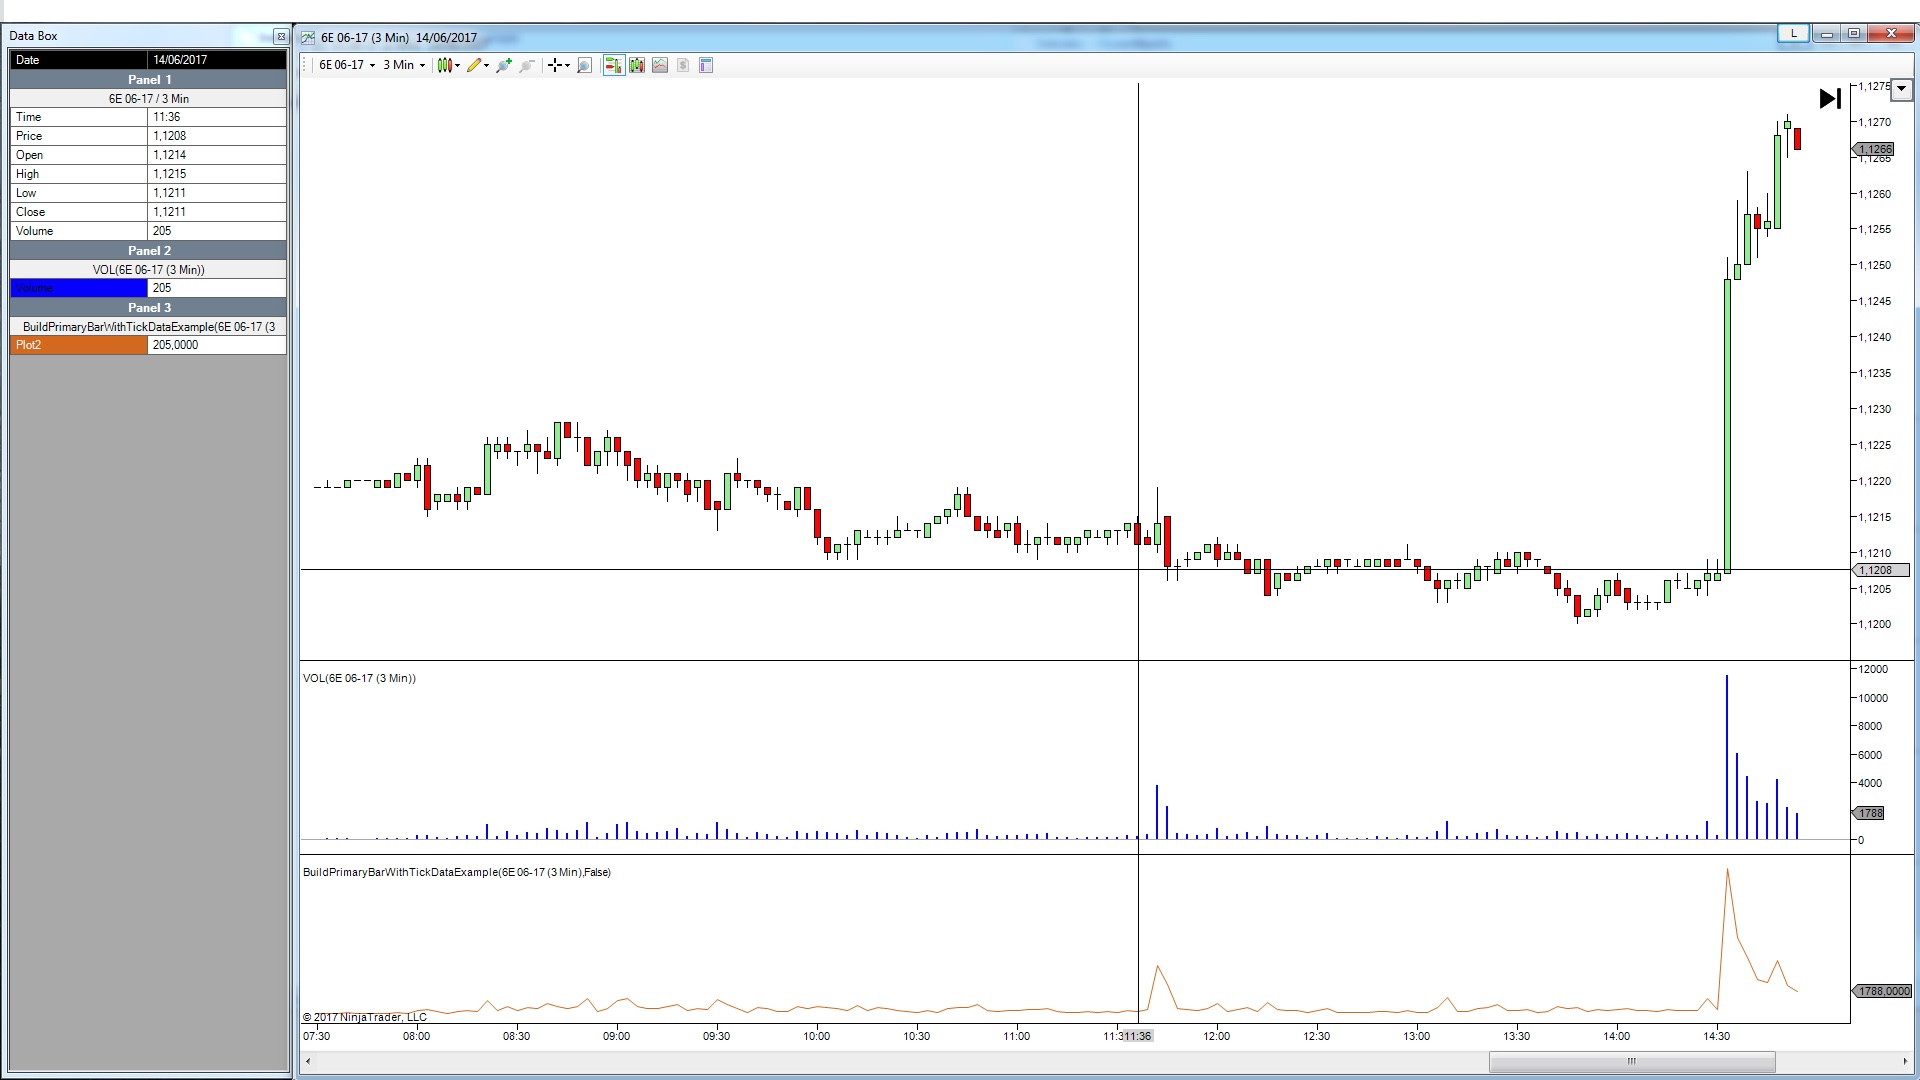Viewport: 1920px width, 1080px height.
Task: Click the orange Plot2 color swatch
Action: [79, 345]
